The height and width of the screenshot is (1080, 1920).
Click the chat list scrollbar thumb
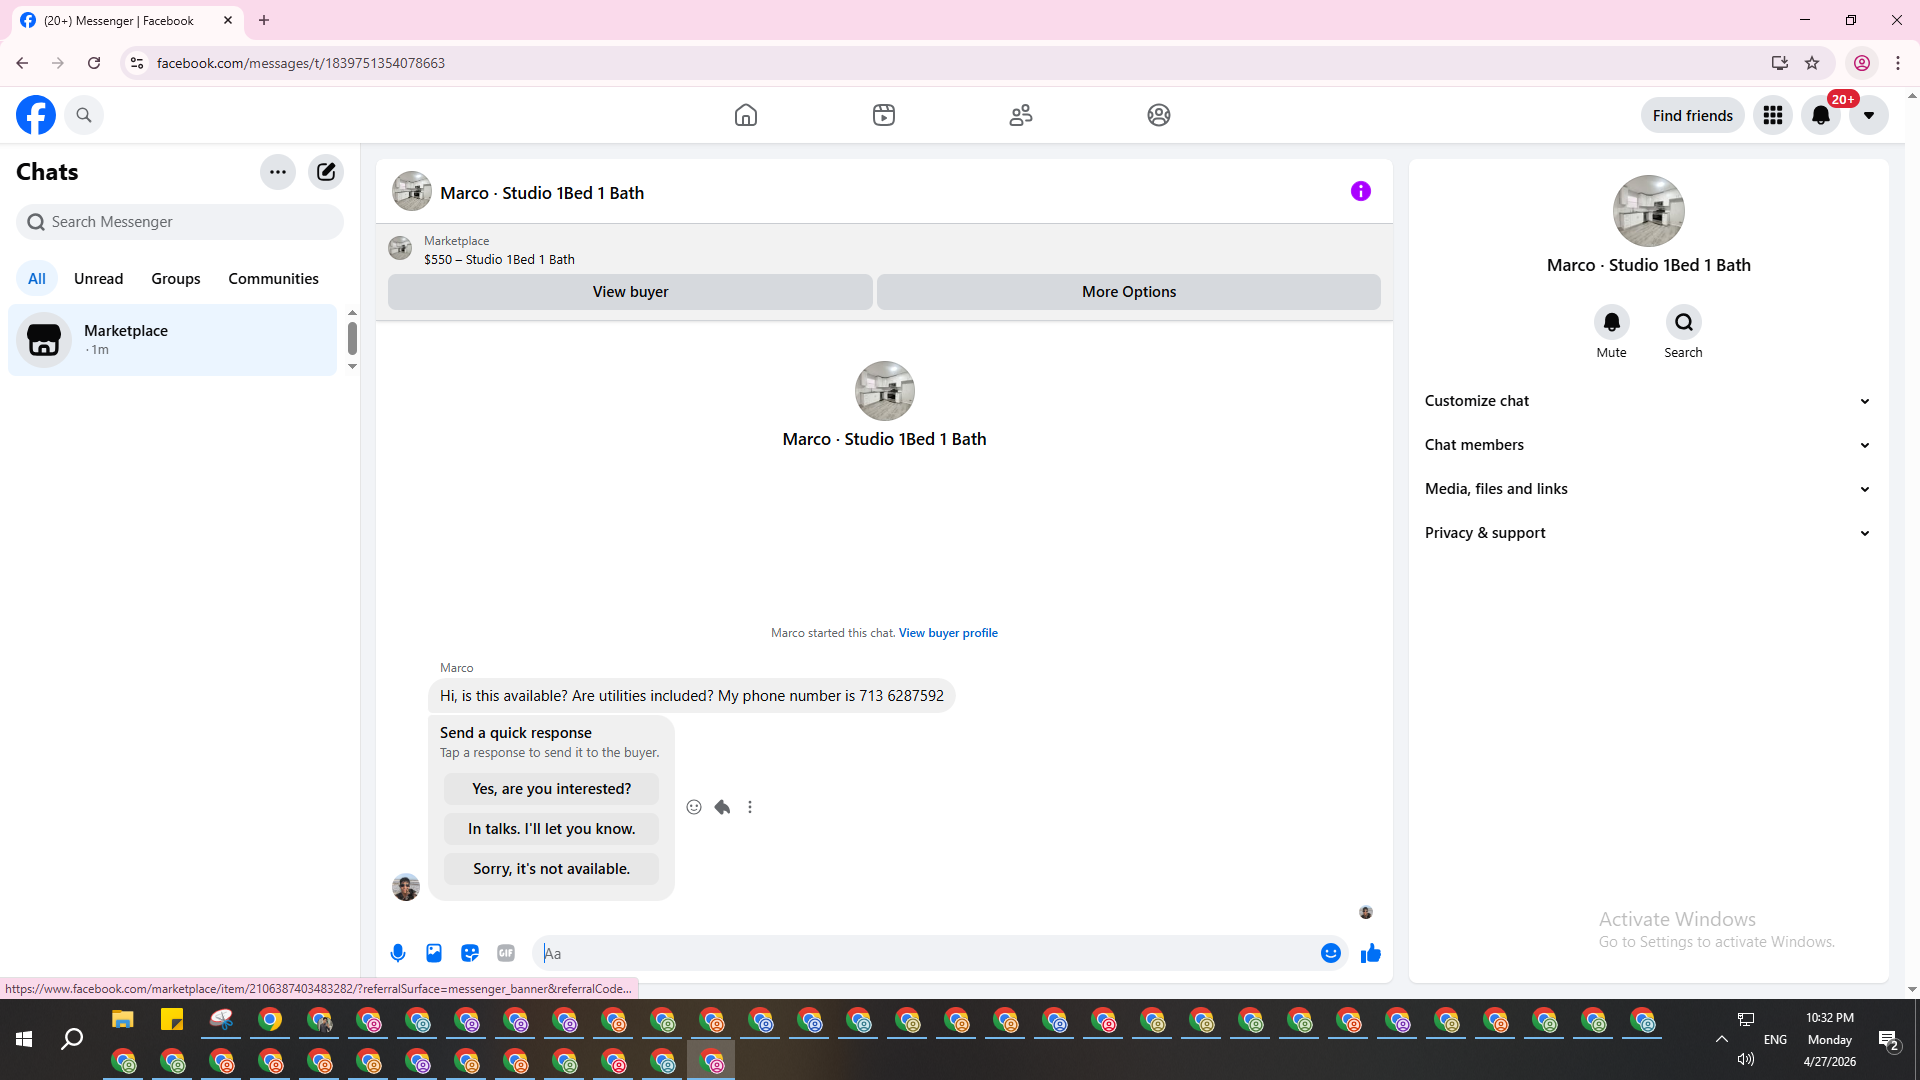pos(352,338)
